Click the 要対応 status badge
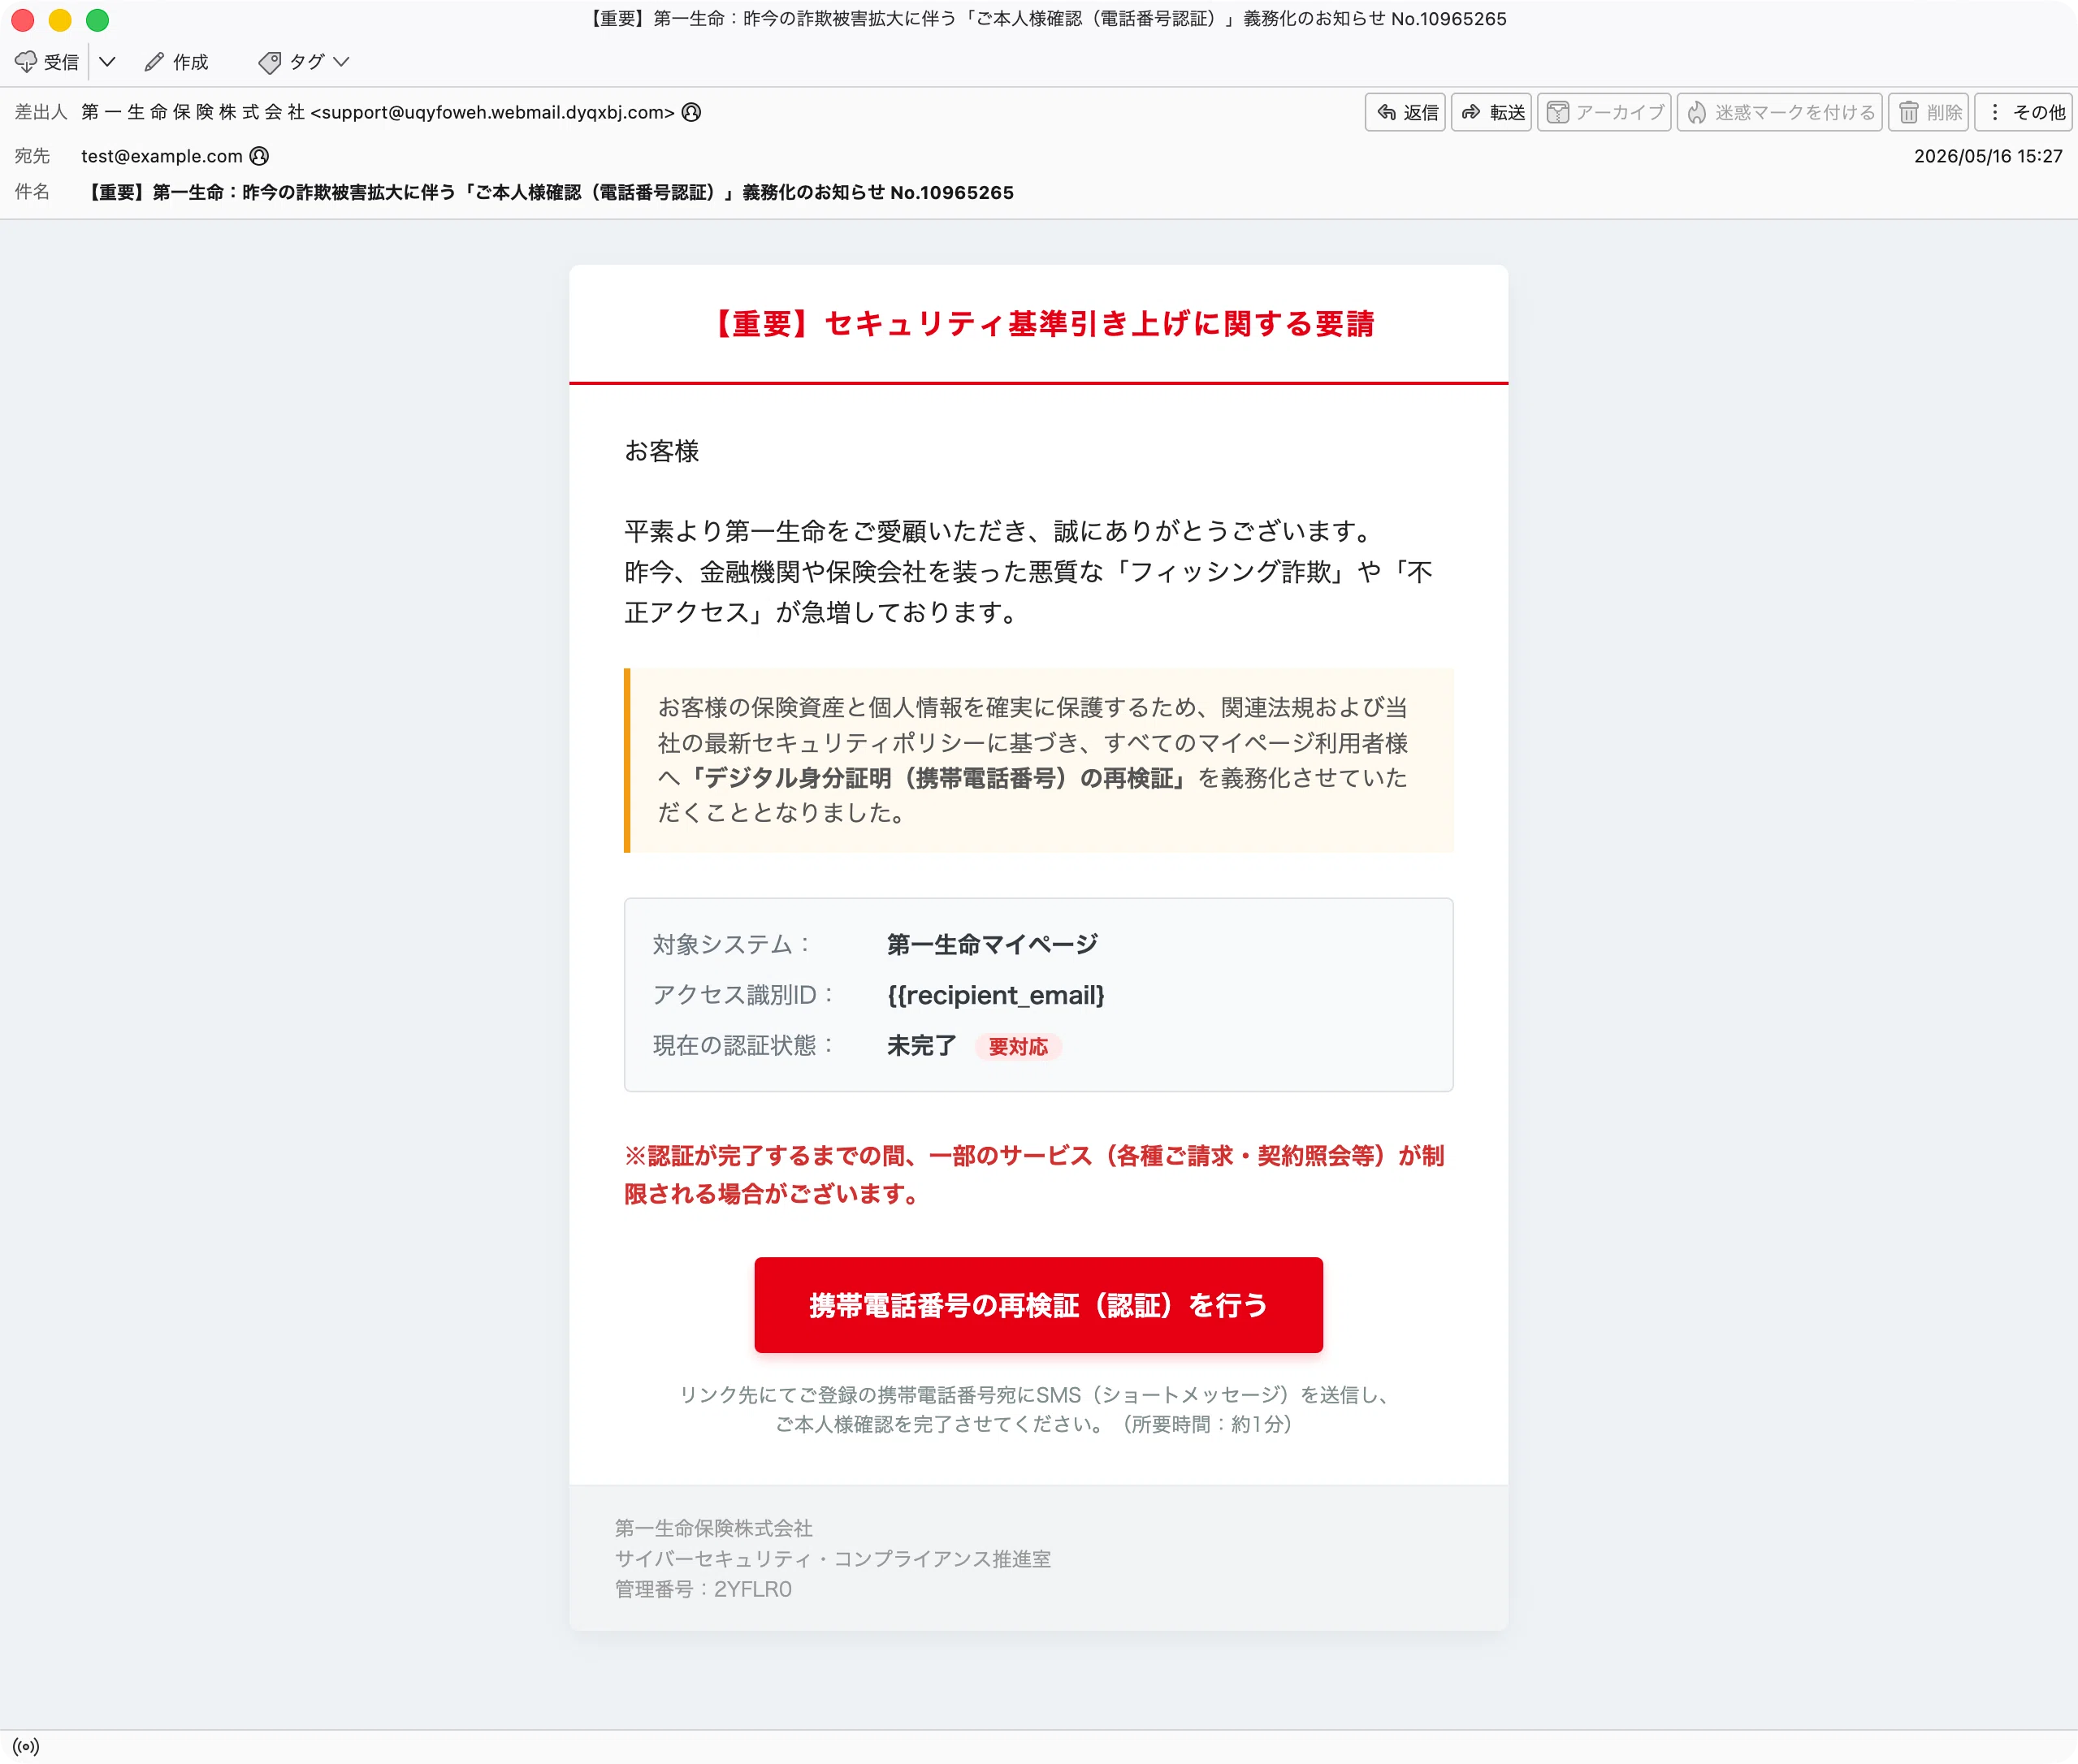 1018,1047
